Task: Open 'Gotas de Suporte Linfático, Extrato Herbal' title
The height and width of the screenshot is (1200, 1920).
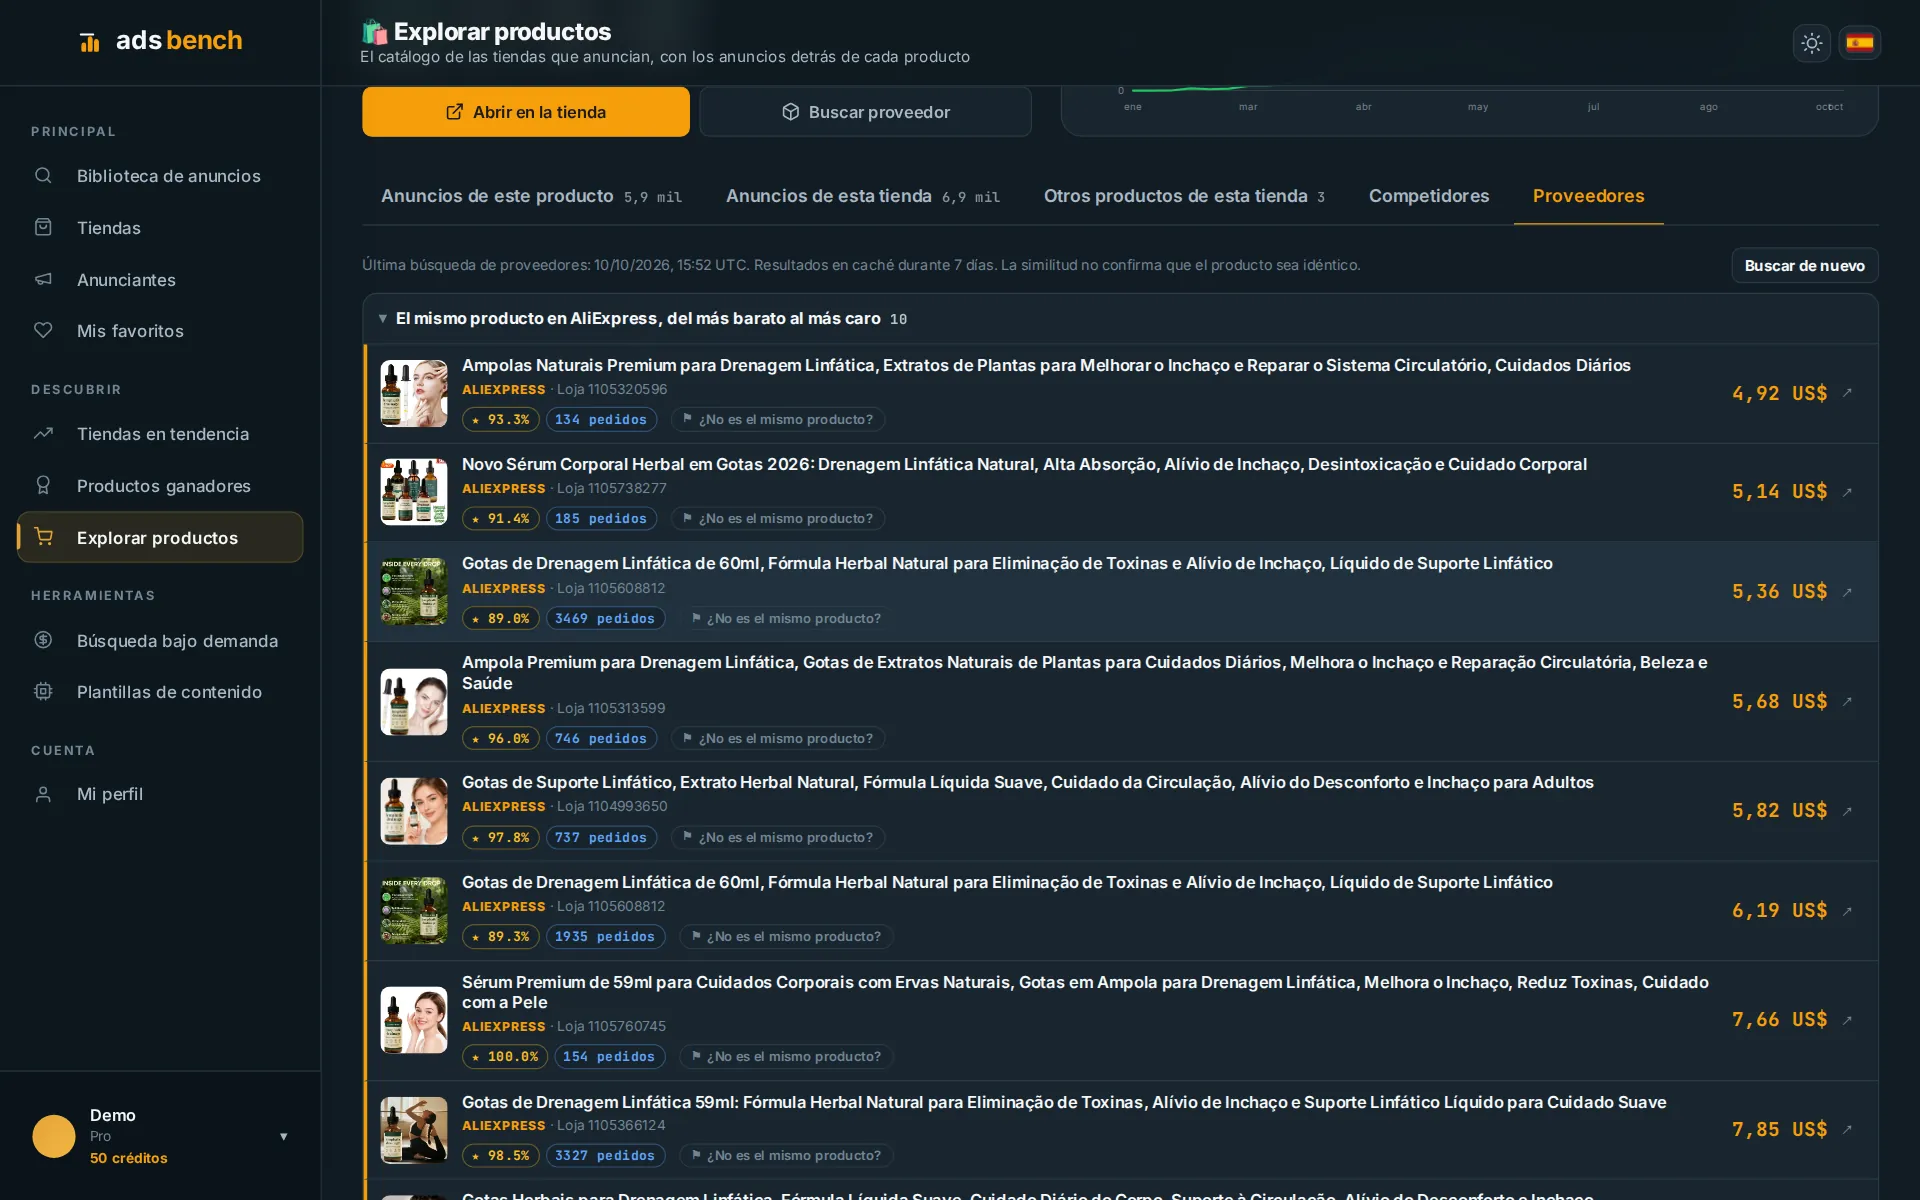Action: 1027,782
